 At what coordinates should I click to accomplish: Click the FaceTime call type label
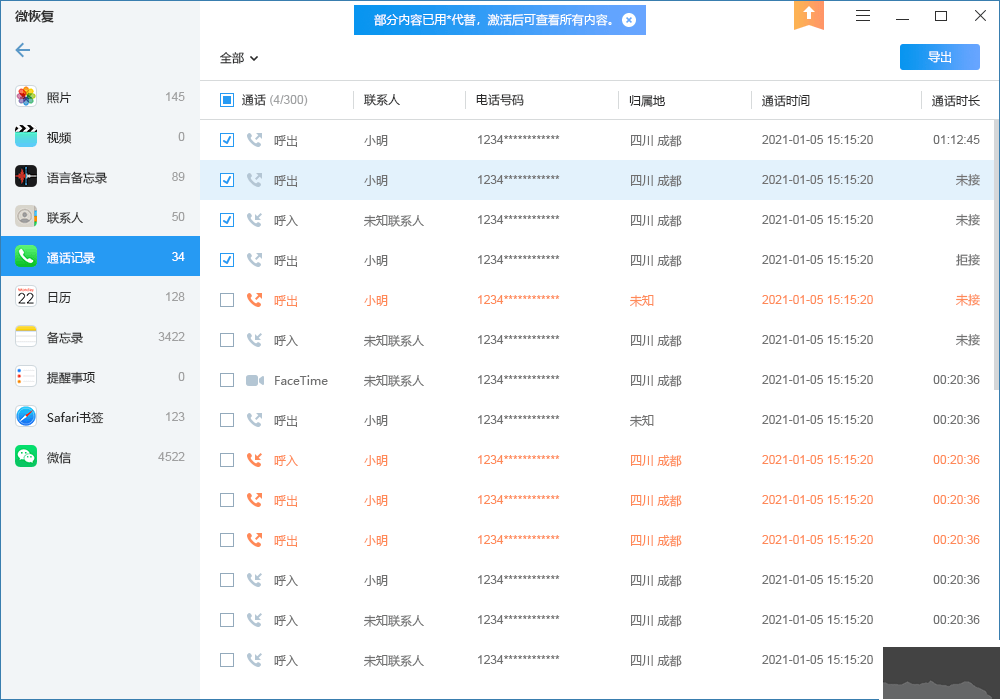pos(300,381)
